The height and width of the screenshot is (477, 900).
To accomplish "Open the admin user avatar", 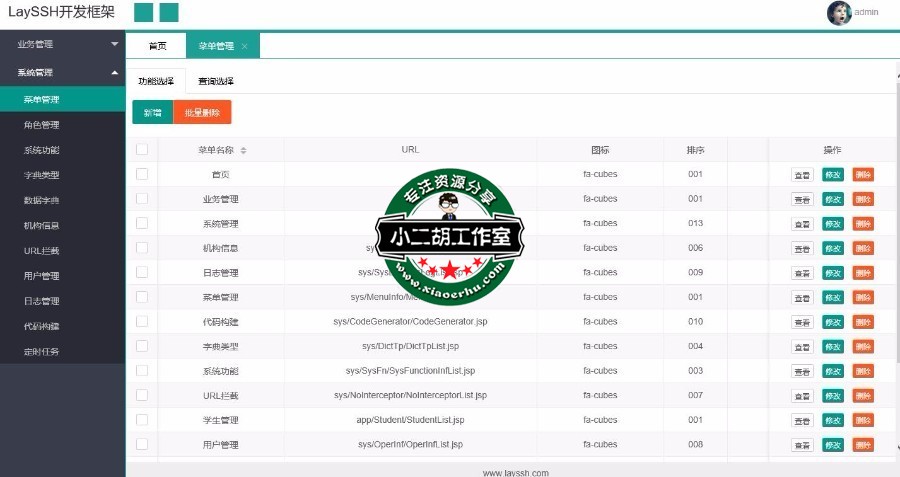I will (838, 13).
